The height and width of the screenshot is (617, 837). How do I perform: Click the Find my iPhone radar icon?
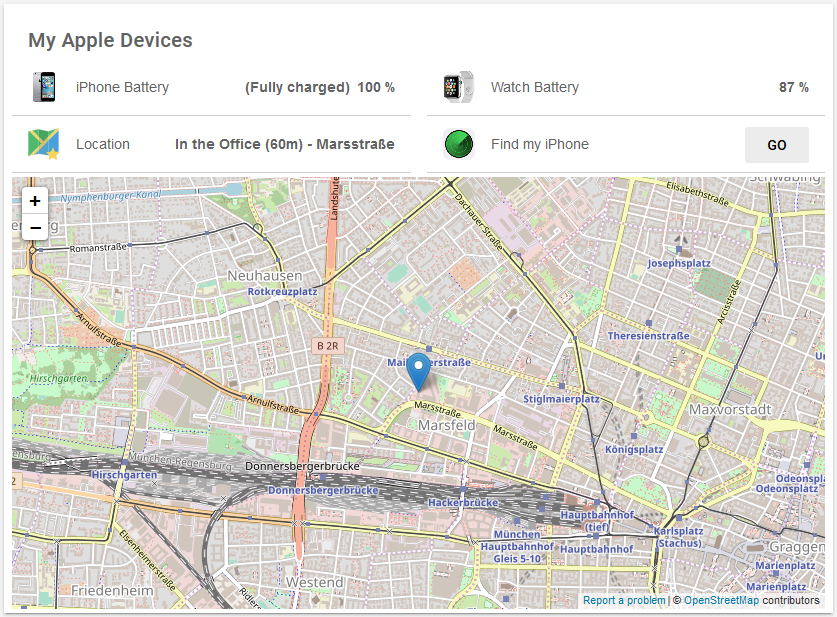458,144
